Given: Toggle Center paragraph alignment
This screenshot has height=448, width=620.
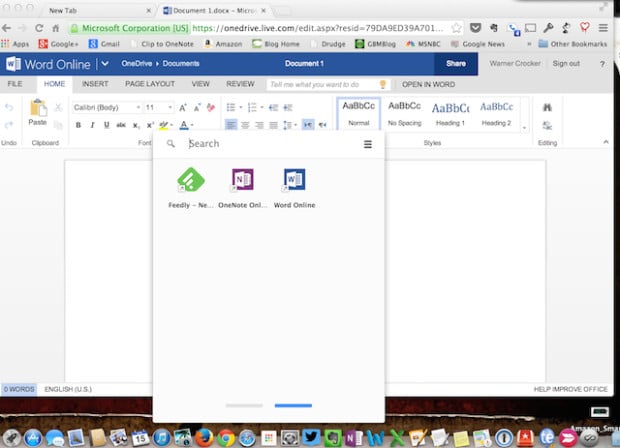Looking at the screenshot, I should tap(245, 125).
